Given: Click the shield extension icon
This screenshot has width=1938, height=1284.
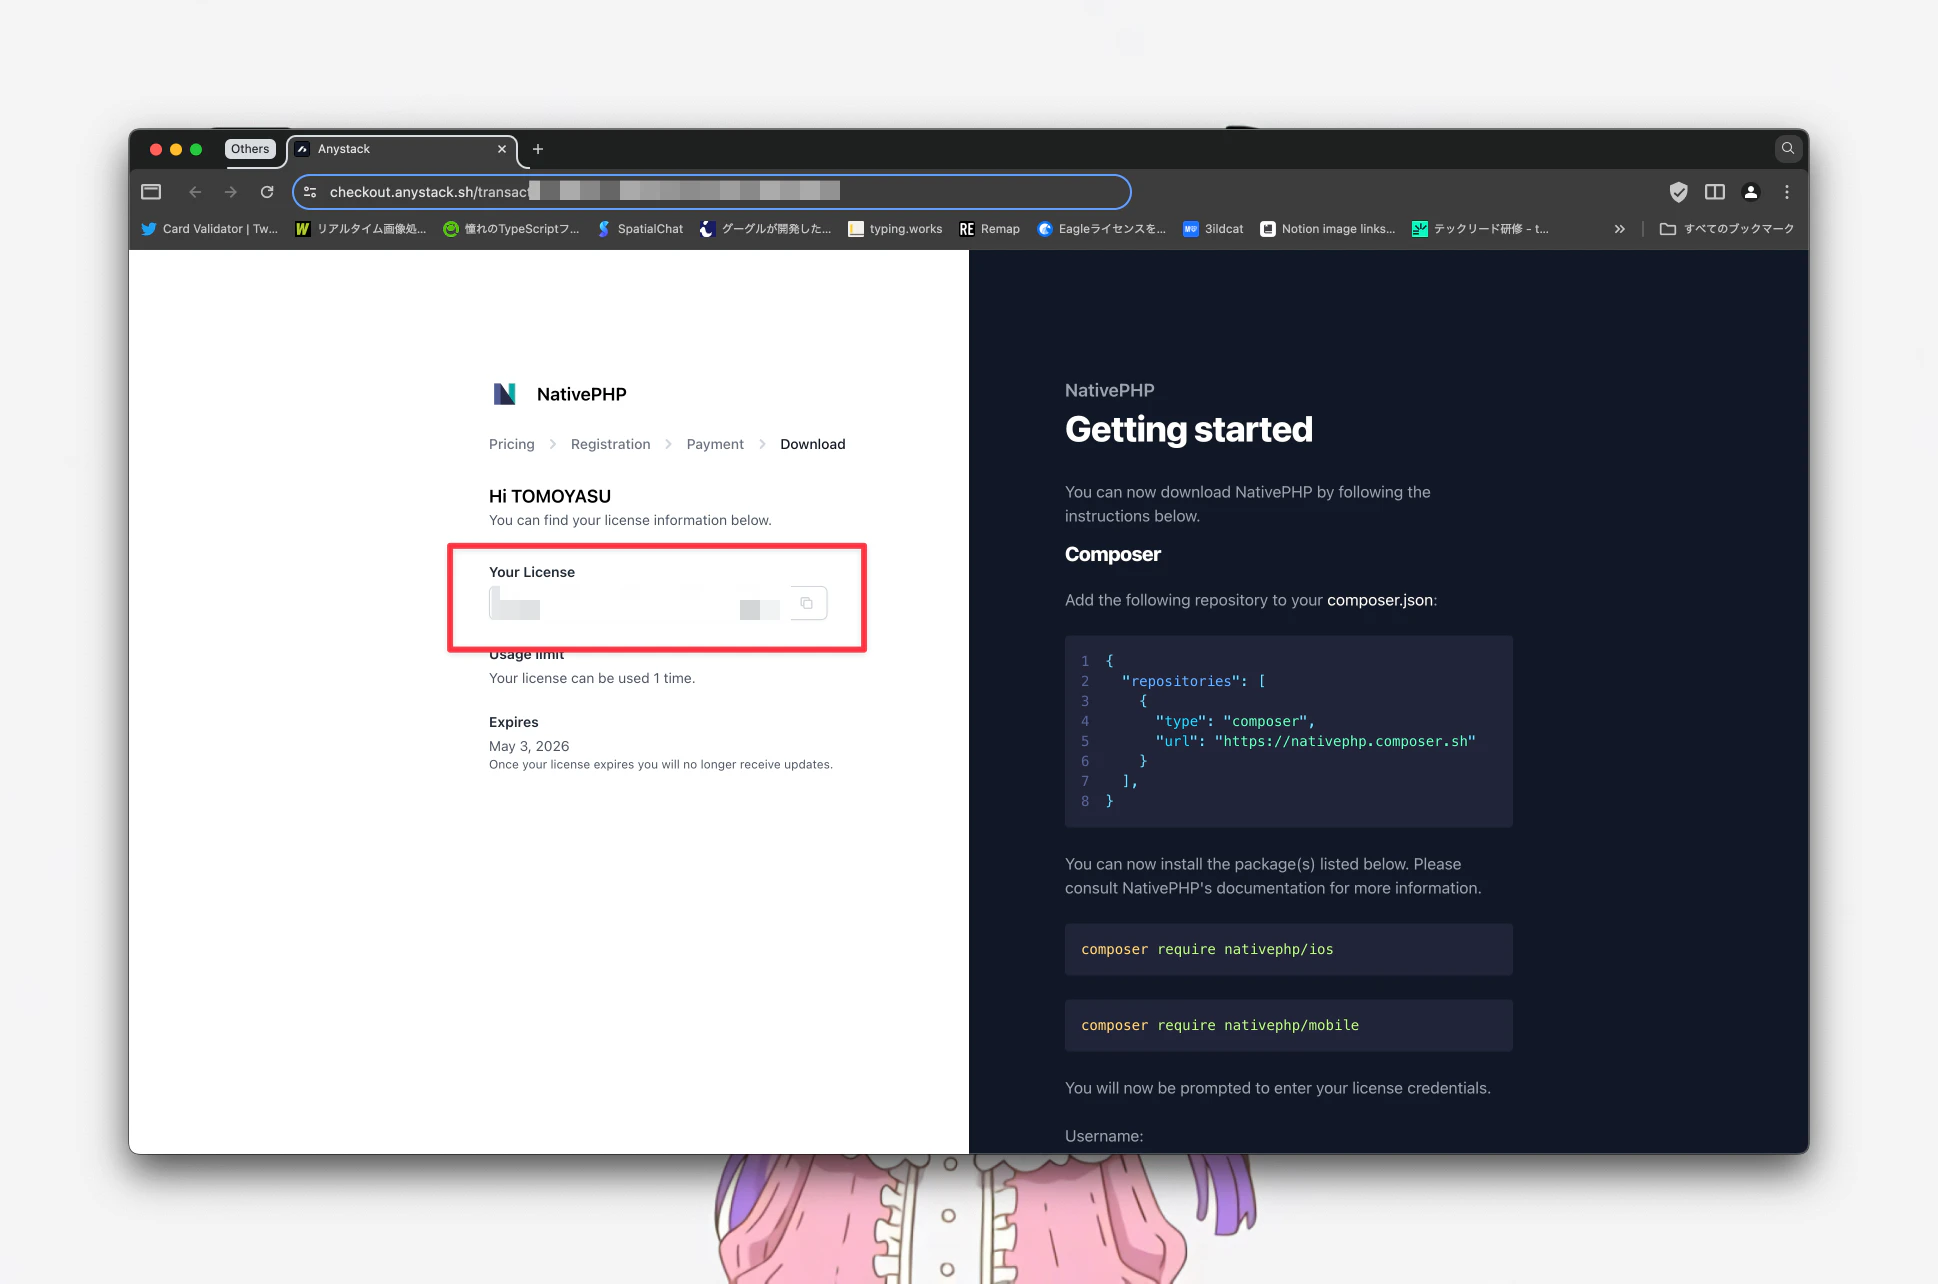Looking at the screenshot, I should [x=1679, y=192].
